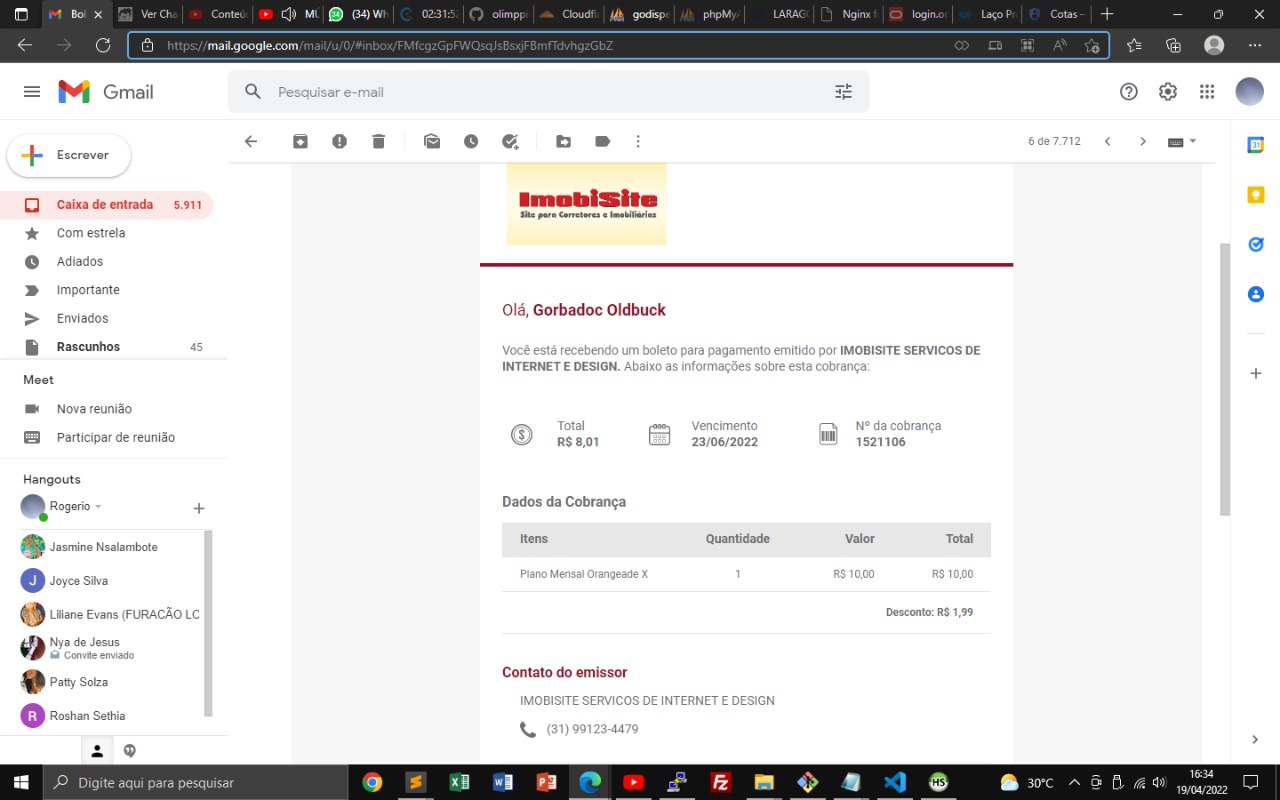Show search options filter icon
Viewport: 1280px width, 800px height.
pos(844,92)
